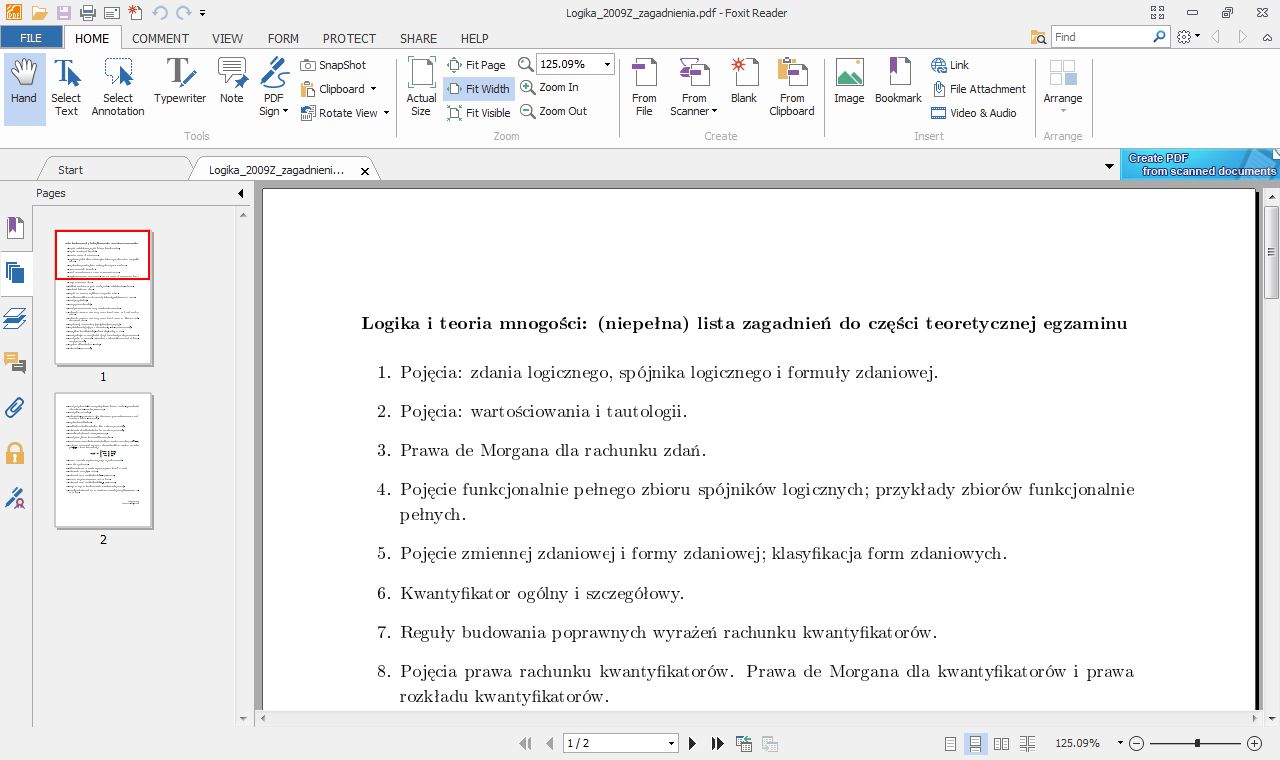Open the COMMENT ribbon tab
Screen dimensions: 1280x760
[160, 38]
